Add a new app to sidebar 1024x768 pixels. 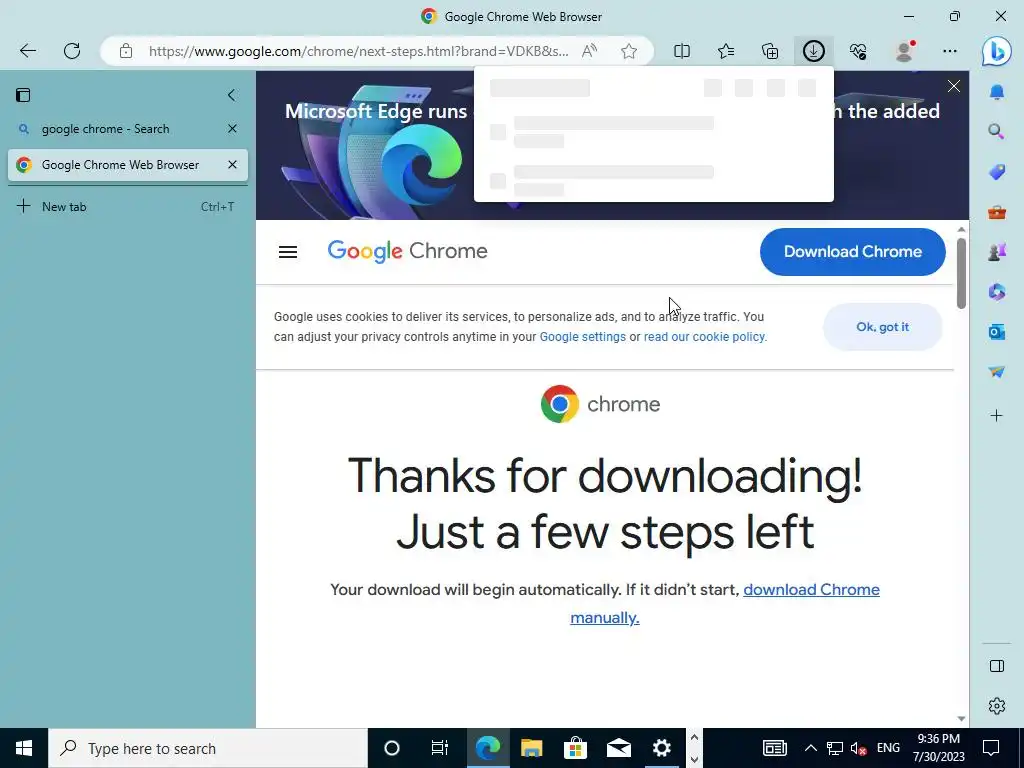pos(997,415)
